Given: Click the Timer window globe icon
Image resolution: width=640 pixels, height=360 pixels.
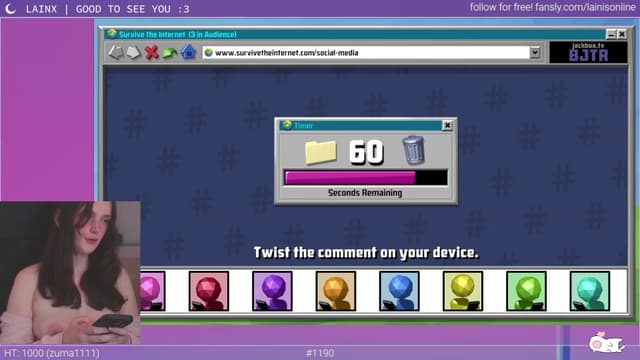Looking at the screenshot, I should pos(287,125).
